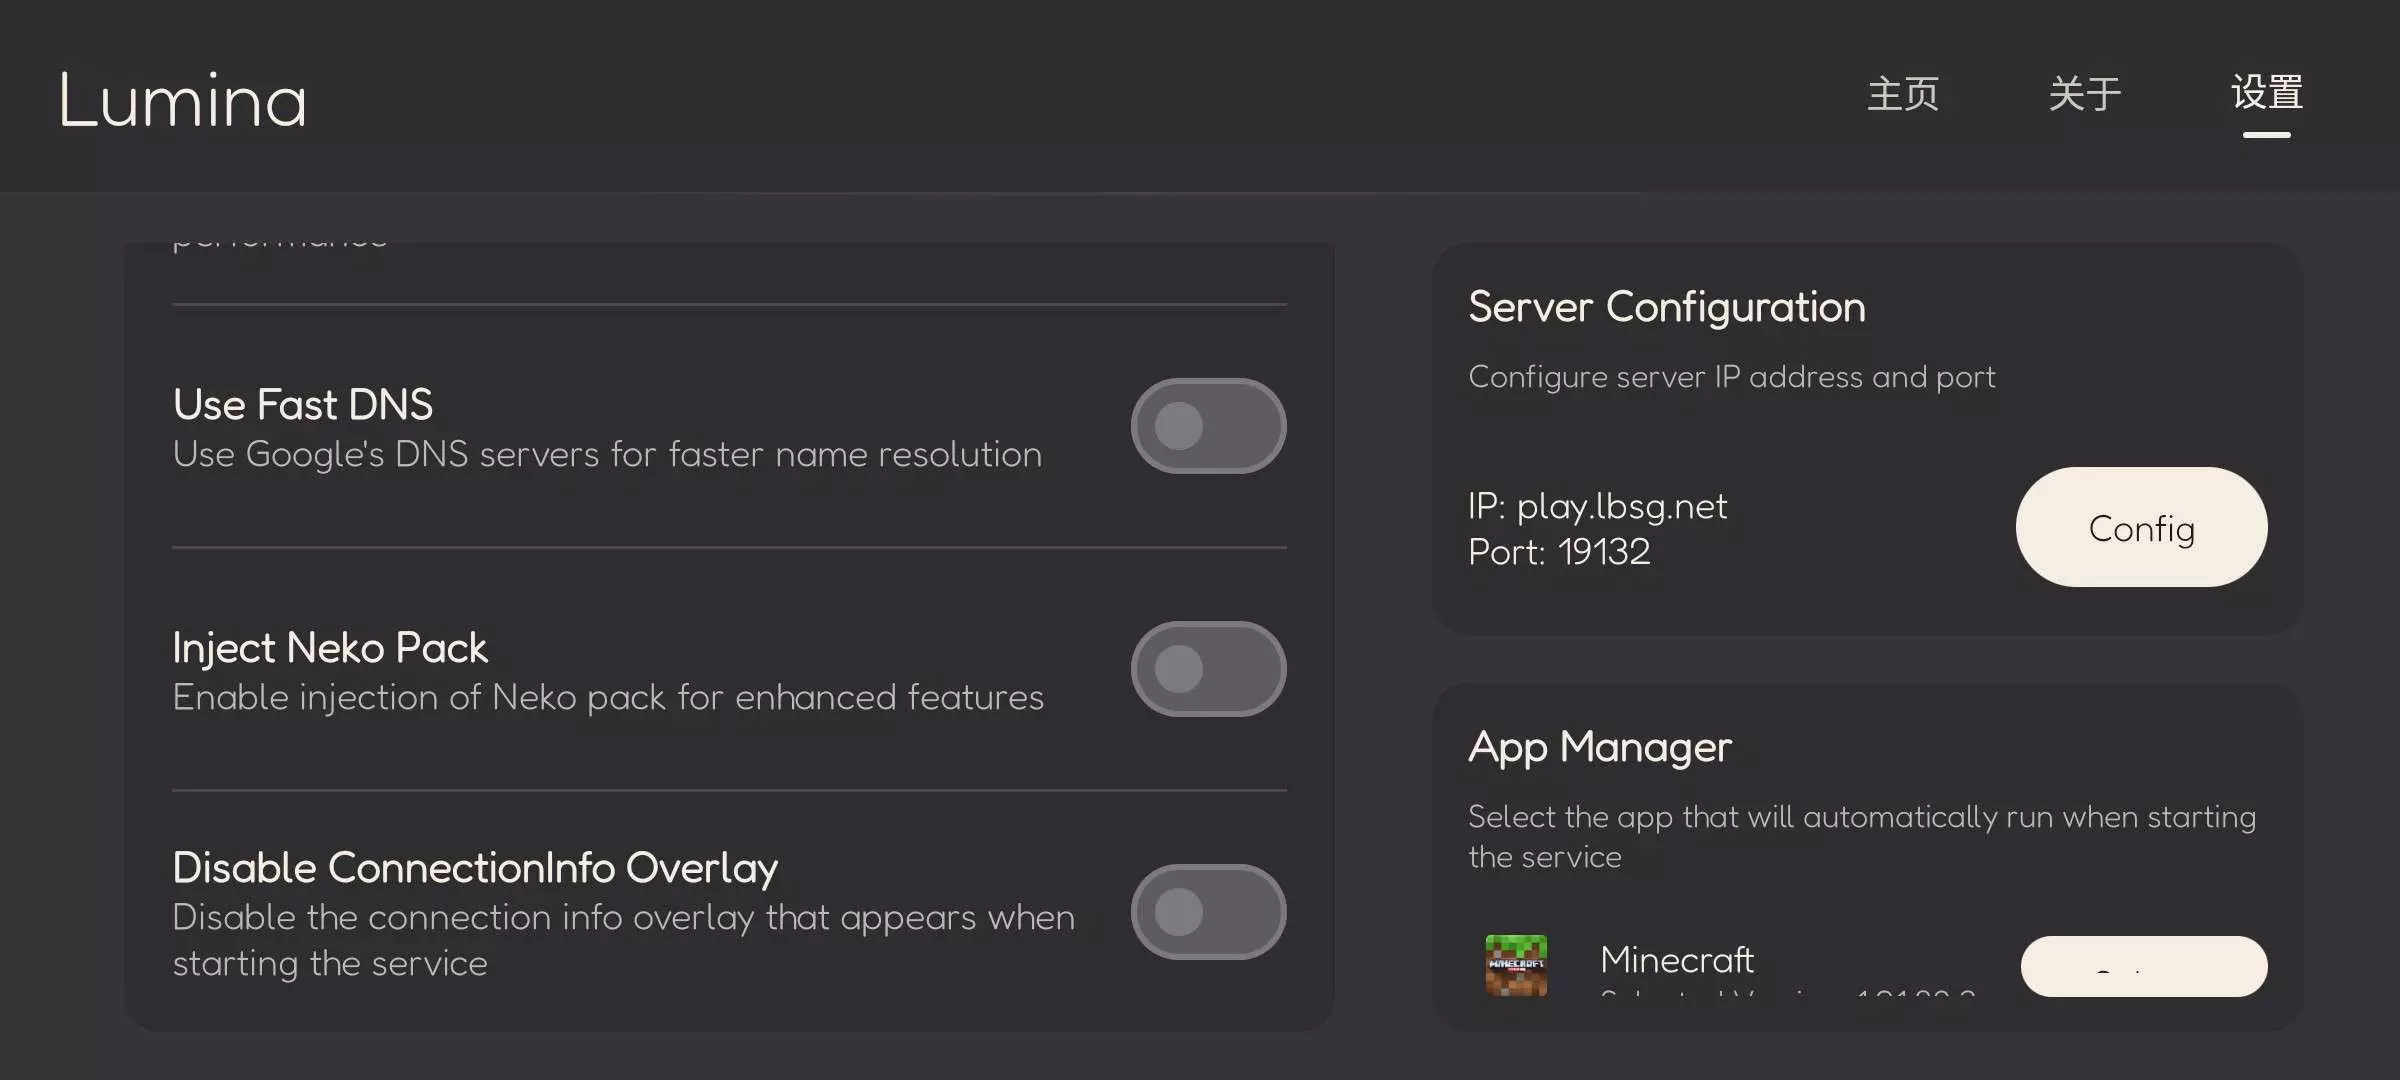Click the Neko pack enhanced features description
2400x1080 pixels.
(608, 698)
